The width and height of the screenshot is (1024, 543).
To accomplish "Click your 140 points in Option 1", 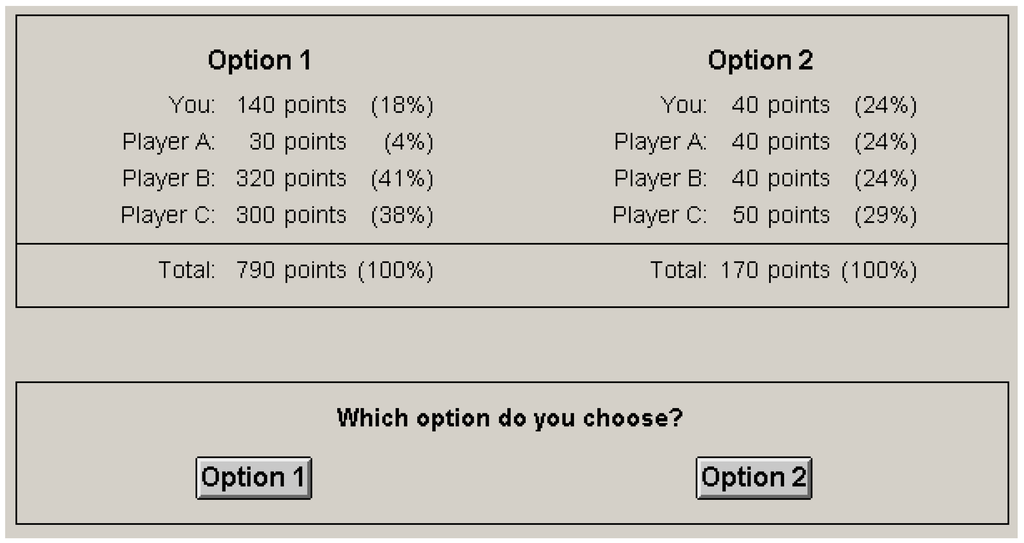I will tap(291, 105).
